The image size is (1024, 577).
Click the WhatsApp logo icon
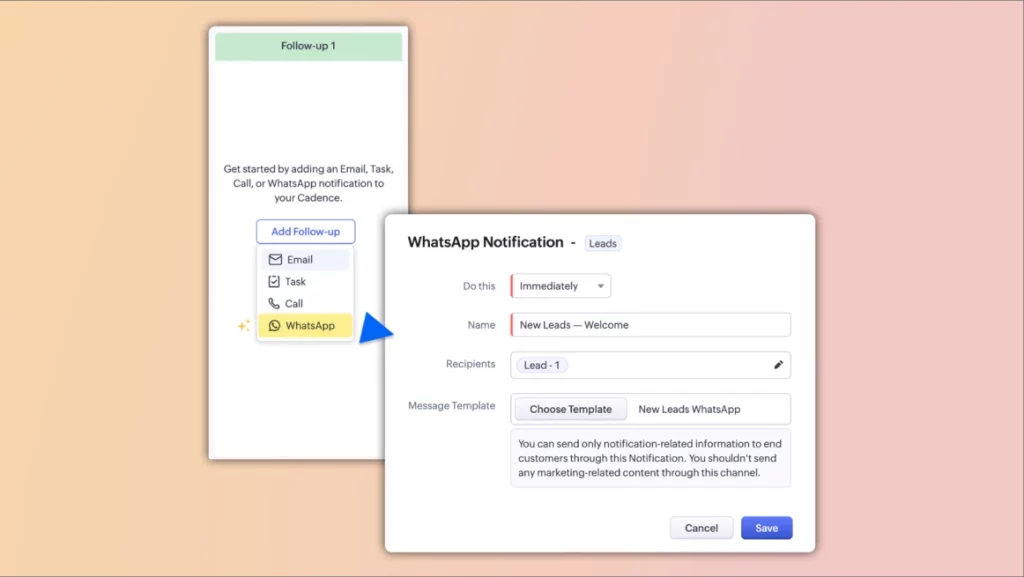pyautogui.click(x=274, y=326)
